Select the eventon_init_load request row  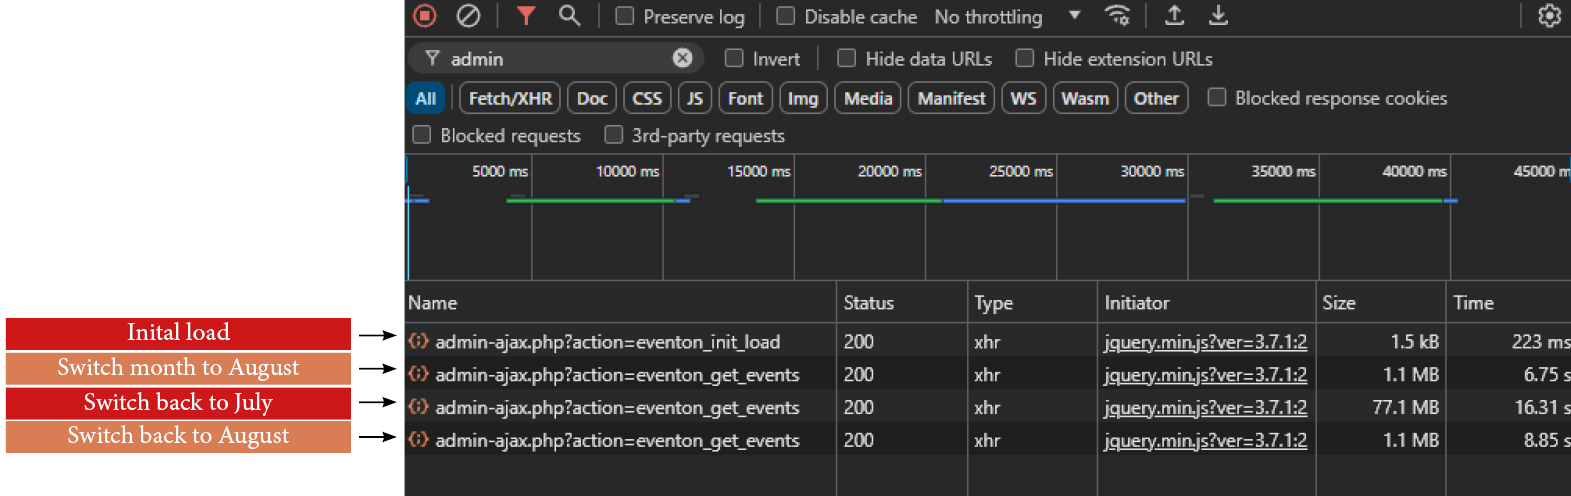tap(988, 341)
